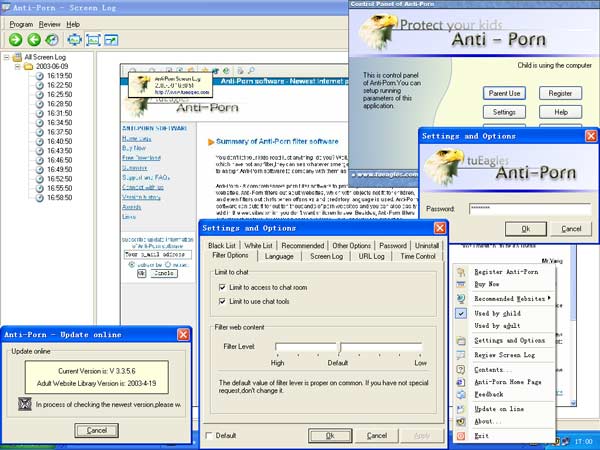Open the Language tab
The image size is (600, 450).
279,256
